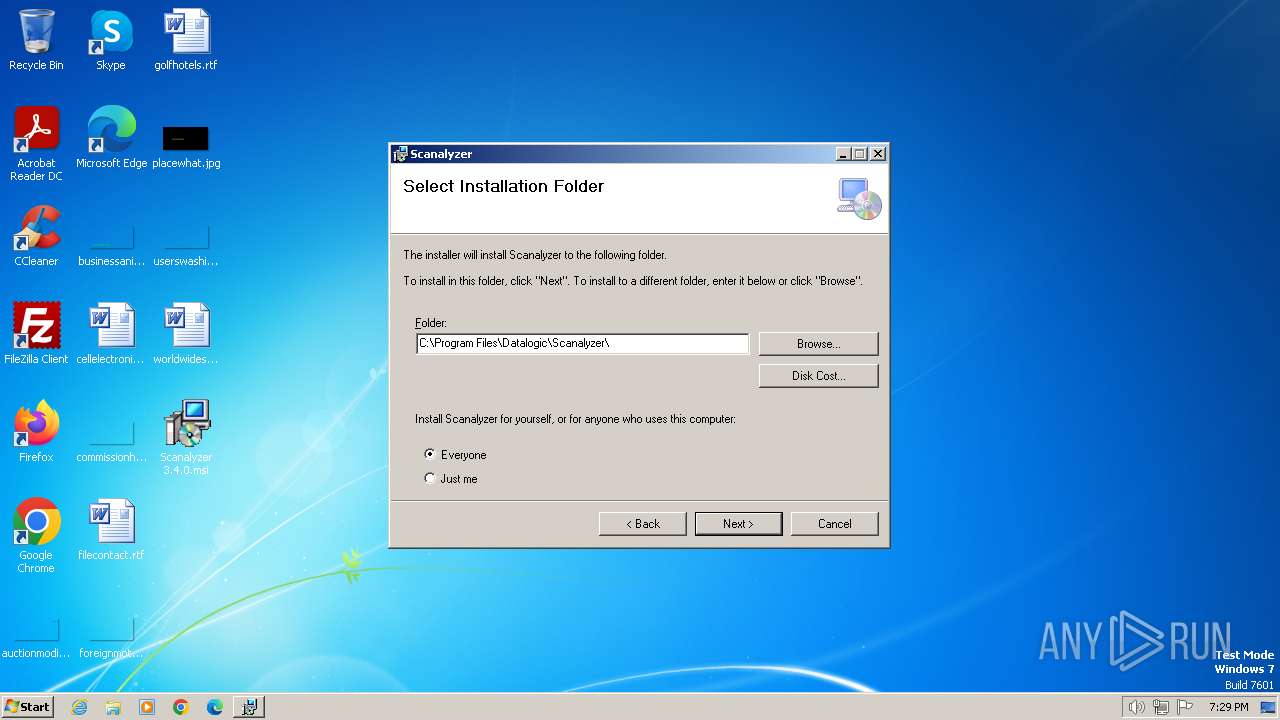Launch Skype from the desktop

coord(110,40)
